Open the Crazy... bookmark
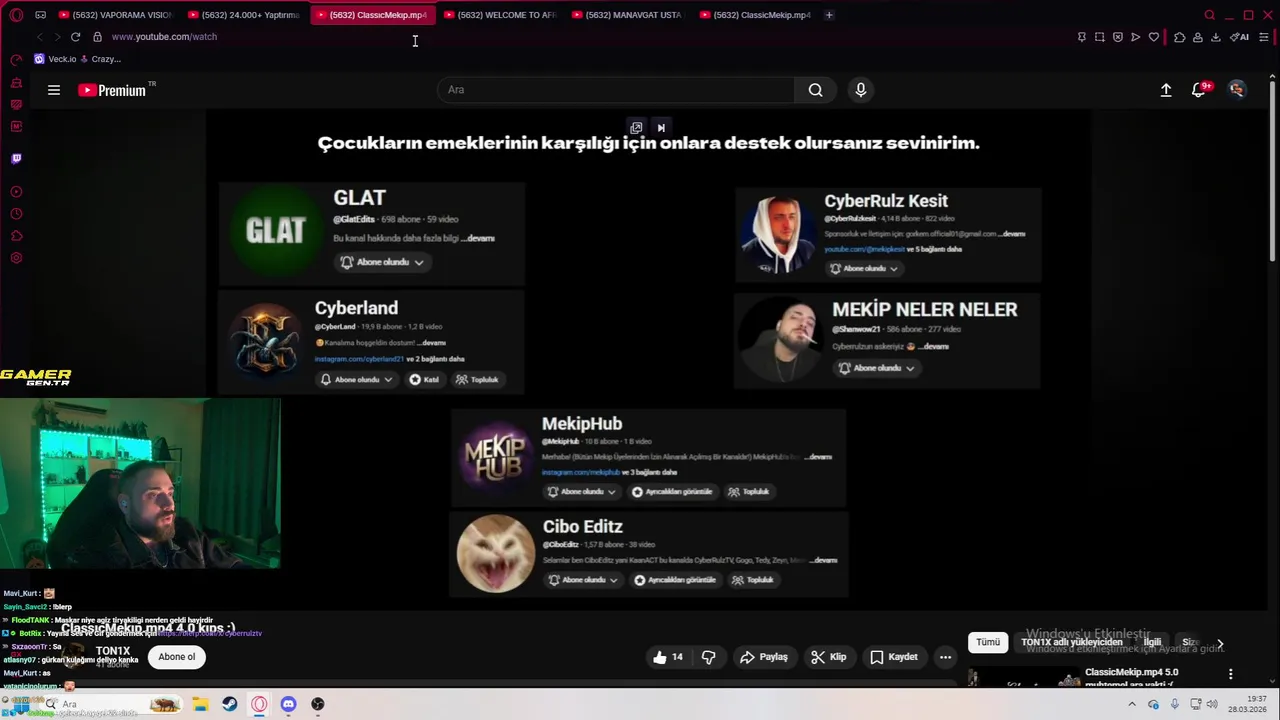1280x720 pixels. pyautogui.click(x=101, y=59)
